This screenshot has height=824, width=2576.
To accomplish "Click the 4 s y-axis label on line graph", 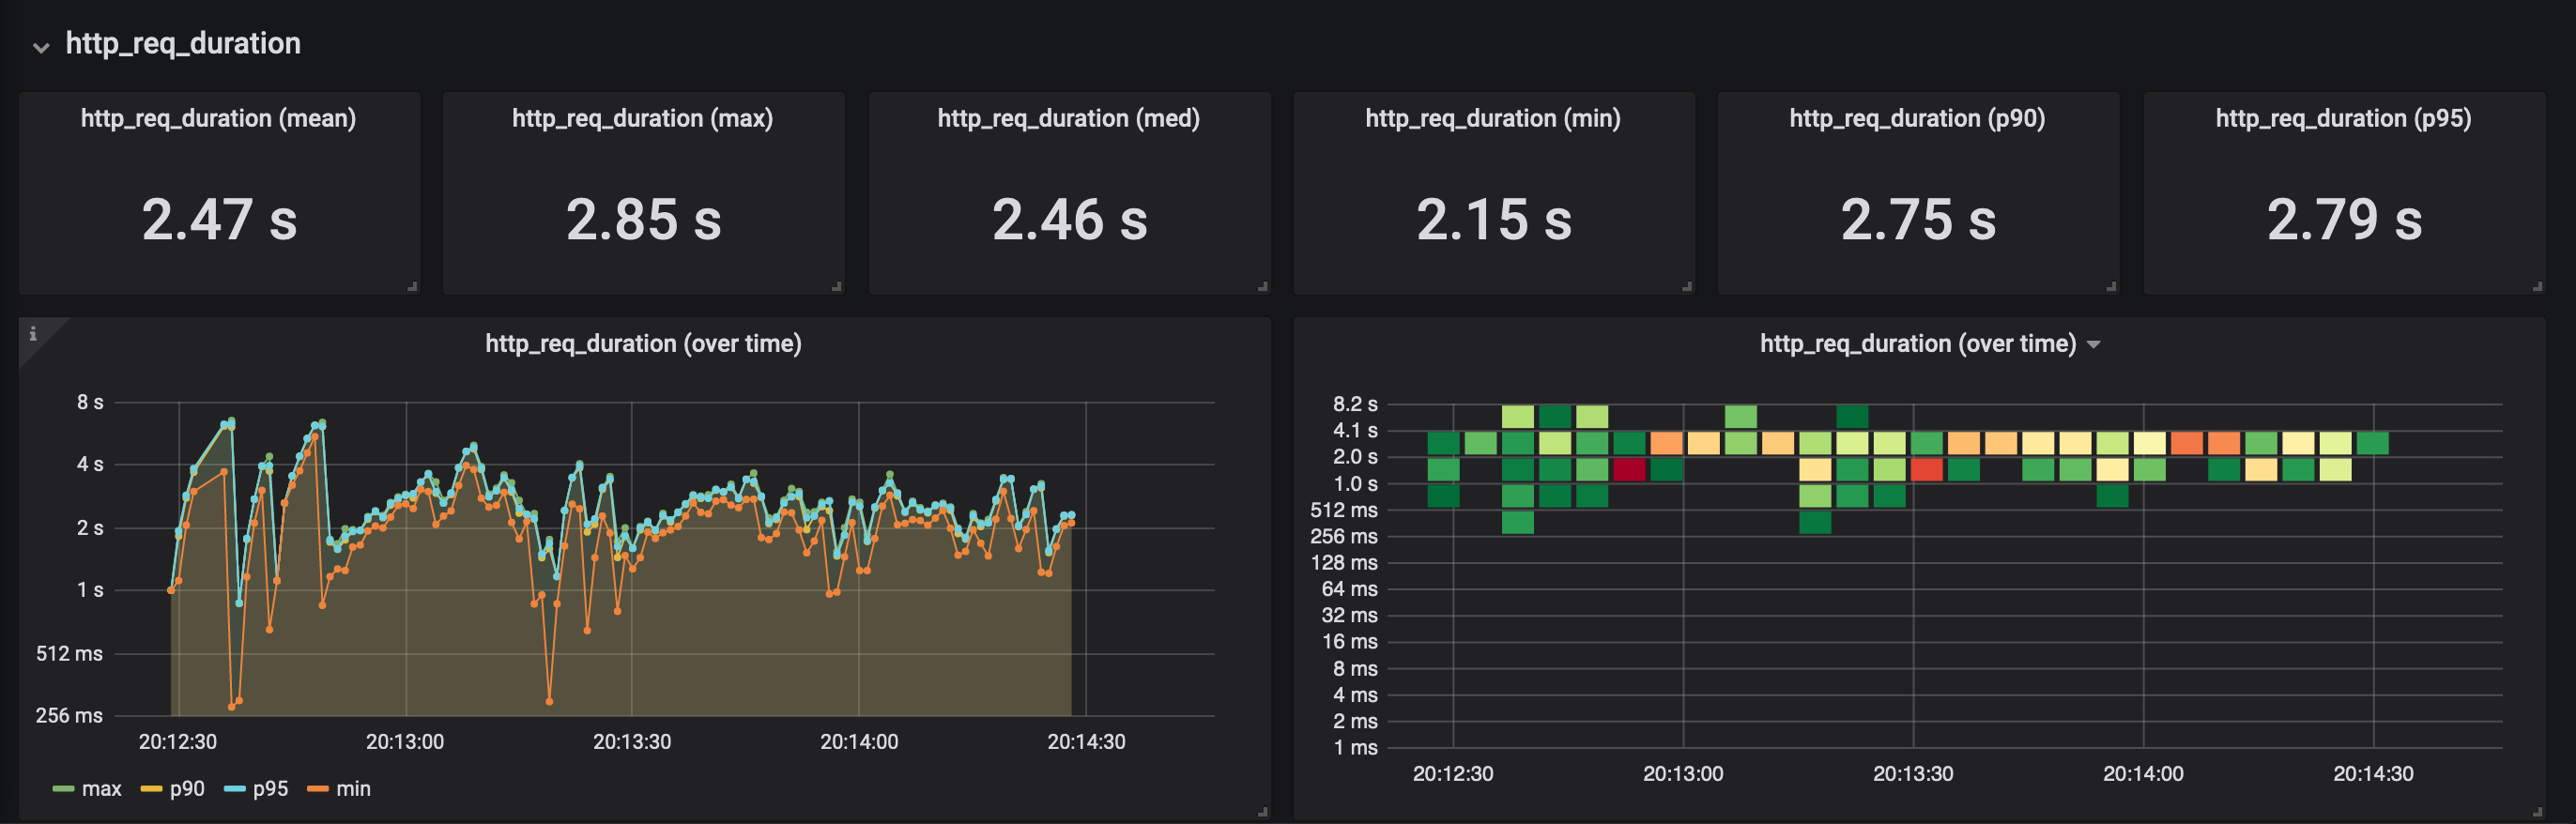I will click(x=90, y=464).
